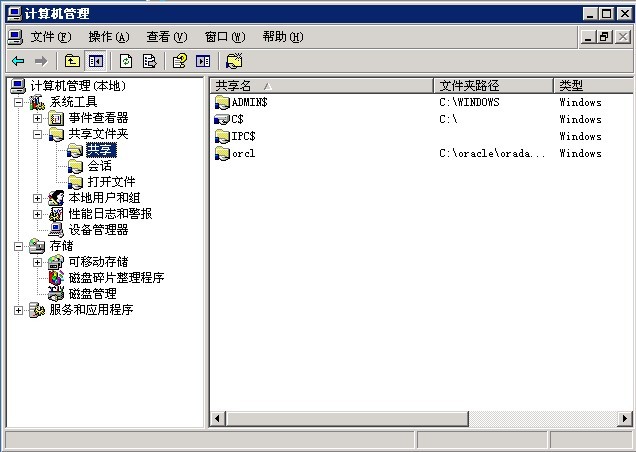Toggle the action pane icon beside the Help icon

pos(203,61)
